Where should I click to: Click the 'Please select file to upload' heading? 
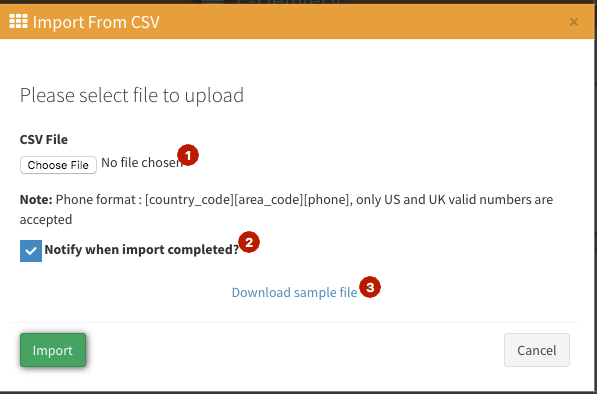click(x=132, y=95)
